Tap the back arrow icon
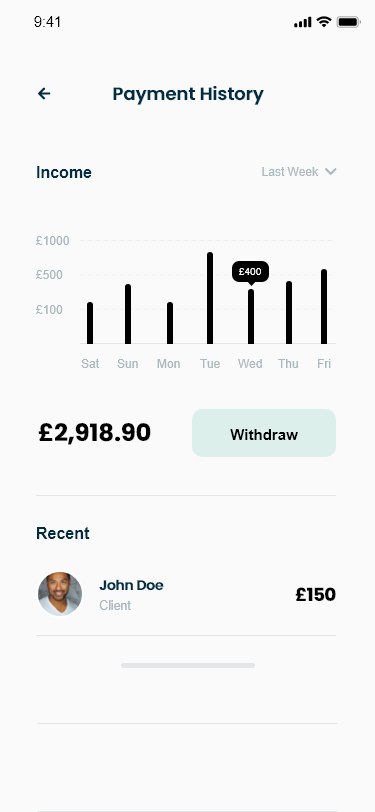Image resolution: width=375 pixels, height=812 pixels. coord(44,93)
